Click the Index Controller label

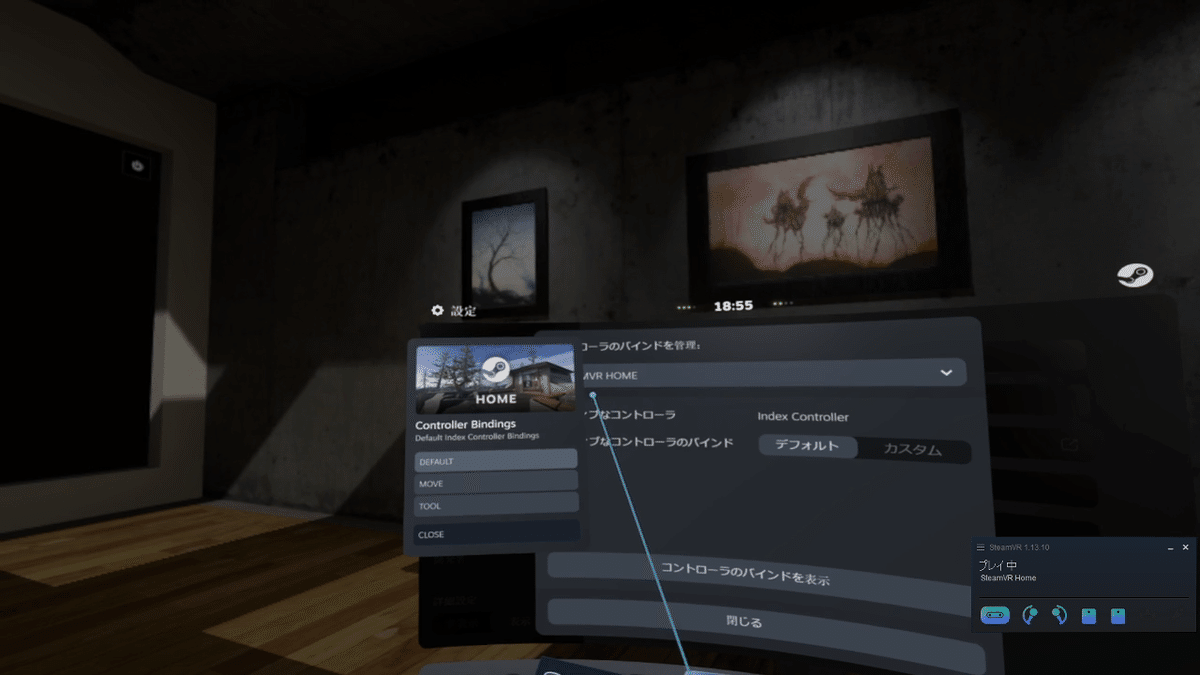coord(803,417)
